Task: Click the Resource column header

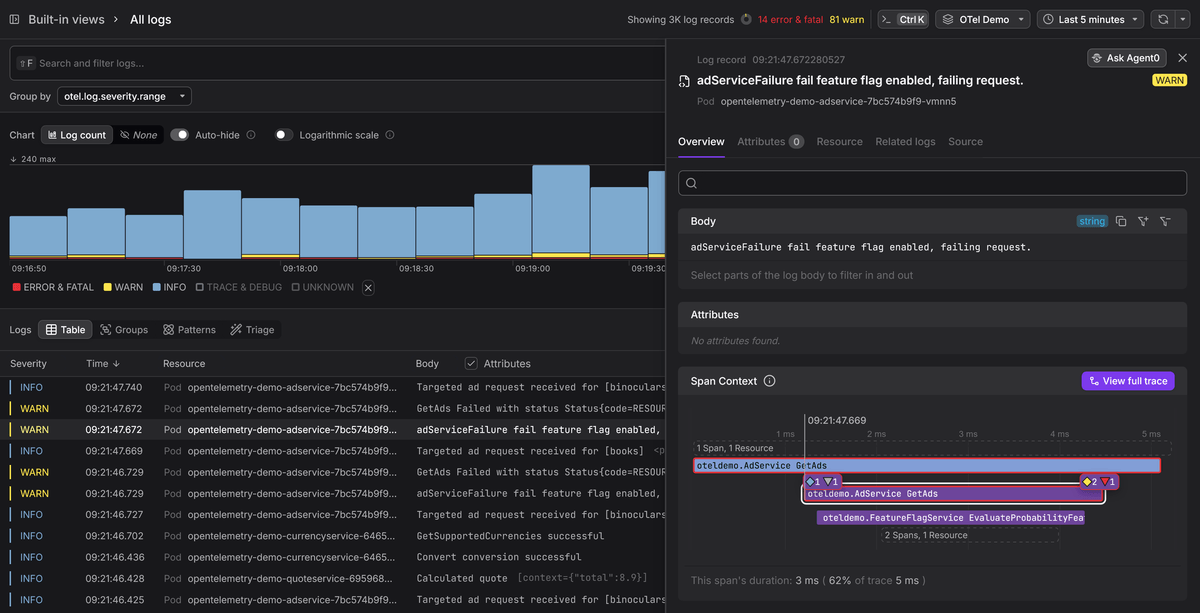Action: (x=184, y=364)
